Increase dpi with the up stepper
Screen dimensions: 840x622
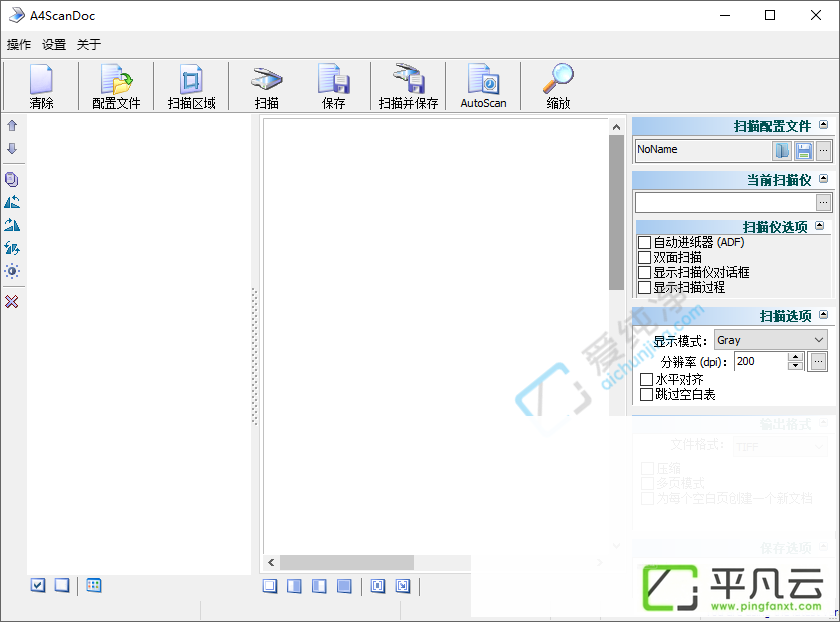pyautogui.click(x=796, y=357)
